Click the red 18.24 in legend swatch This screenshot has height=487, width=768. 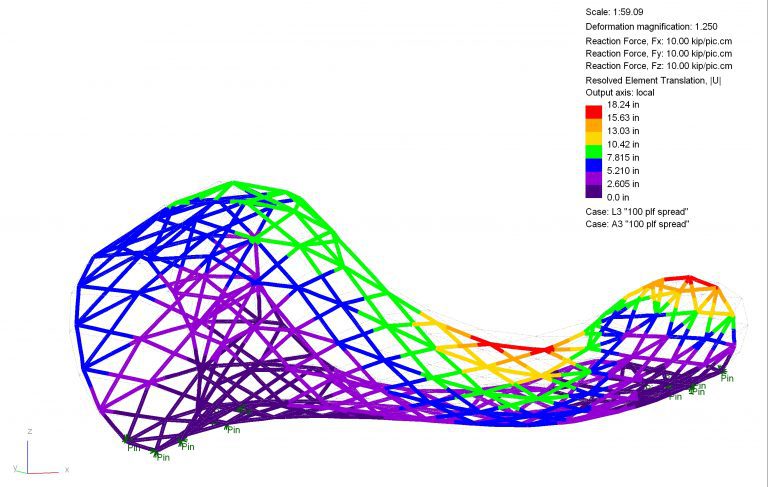tap(595, 111)
